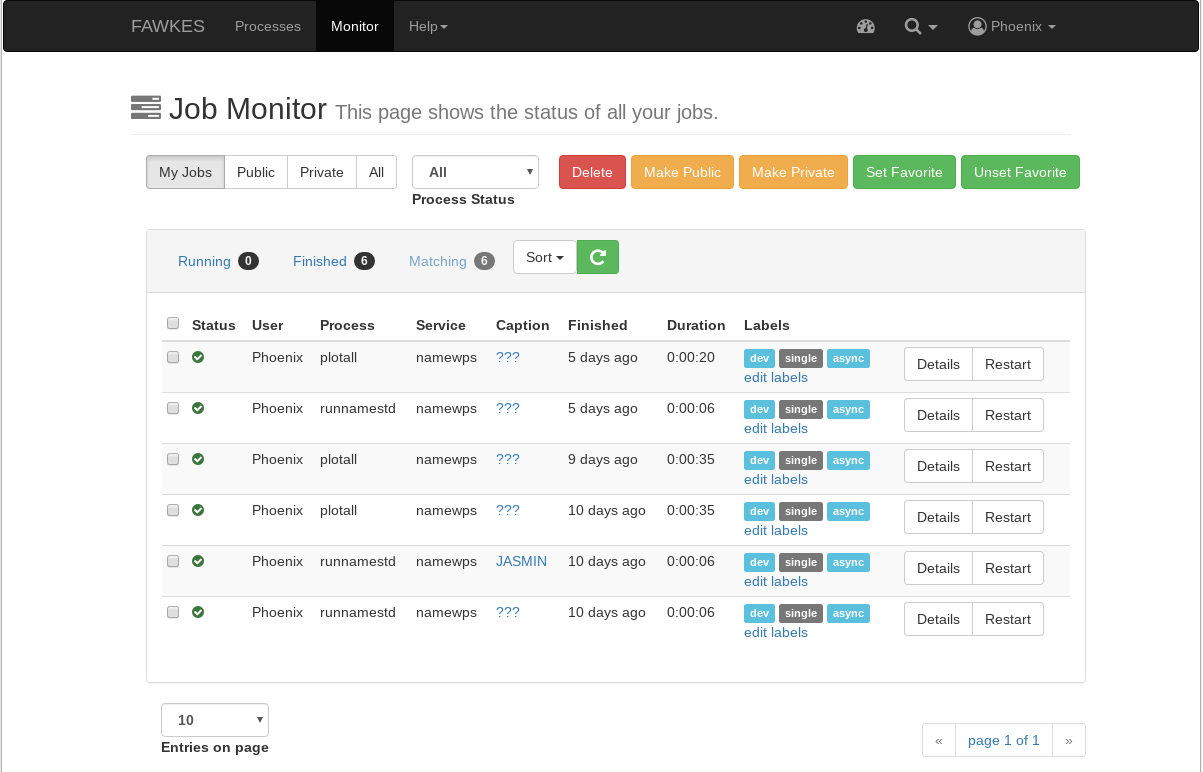Click the Finished column header
This screenshot has width=1203, height=772.
pyautogui.click(x=598, y=325)
